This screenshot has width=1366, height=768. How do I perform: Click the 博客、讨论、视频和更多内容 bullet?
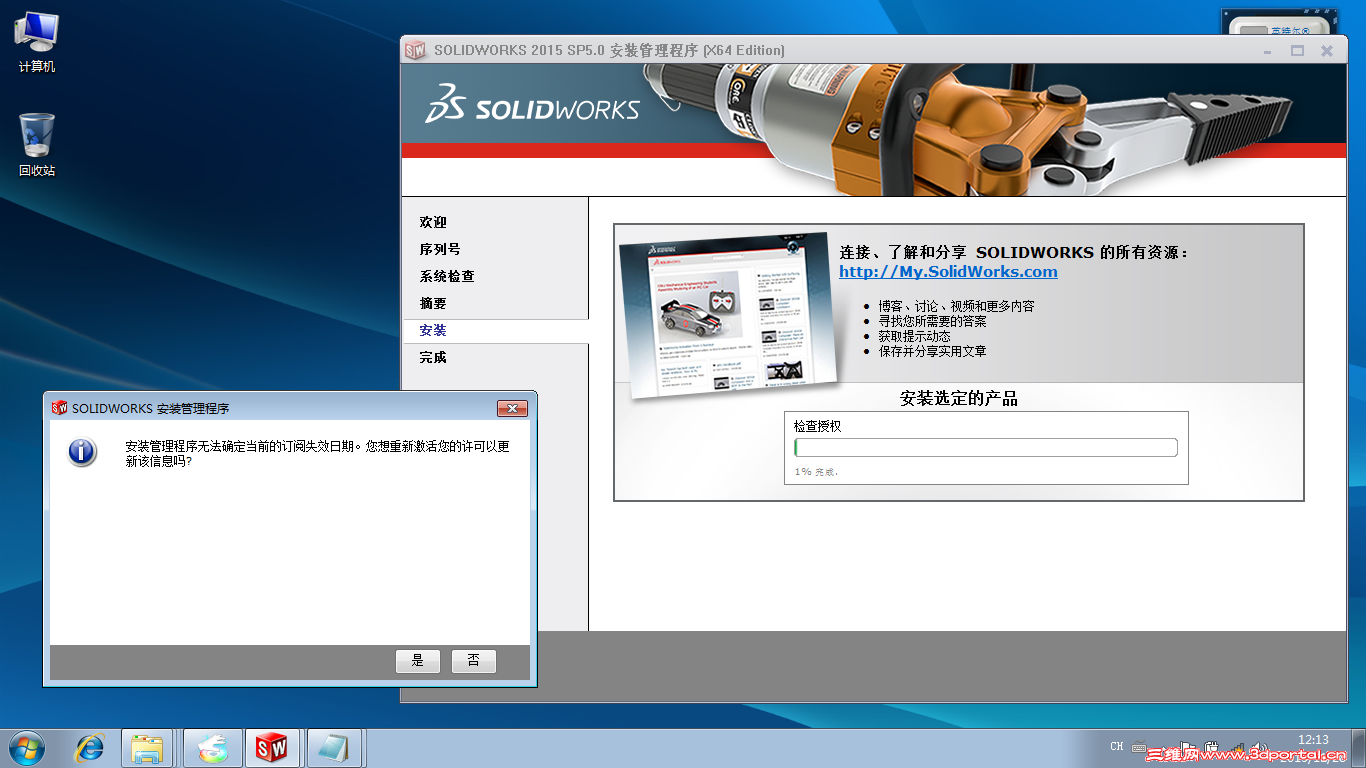tap(956, 306)
